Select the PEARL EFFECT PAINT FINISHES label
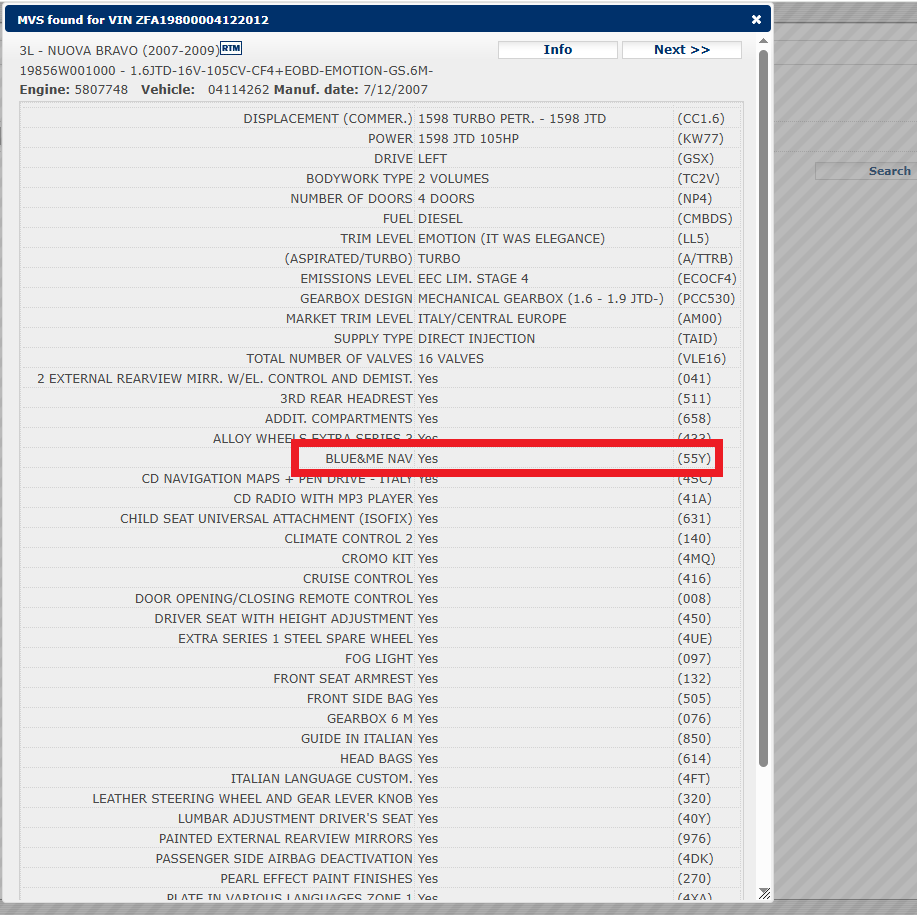This screenshot has width=917, height=915. 317,879
